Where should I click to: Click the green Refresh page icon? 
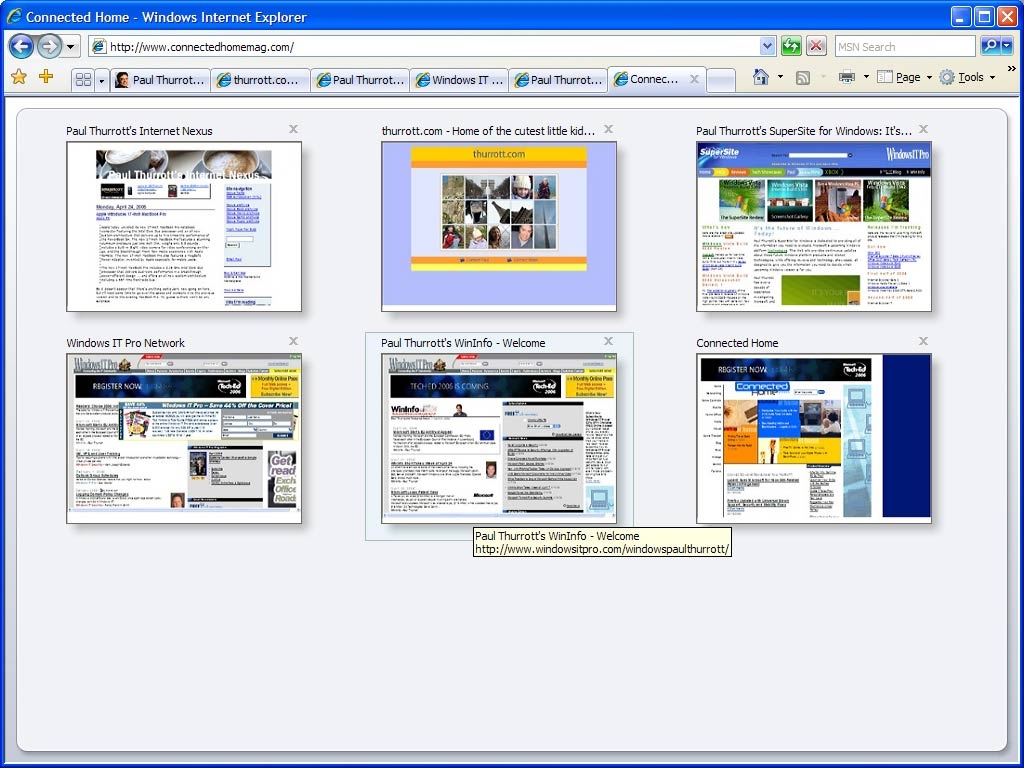tap(791, 46)
